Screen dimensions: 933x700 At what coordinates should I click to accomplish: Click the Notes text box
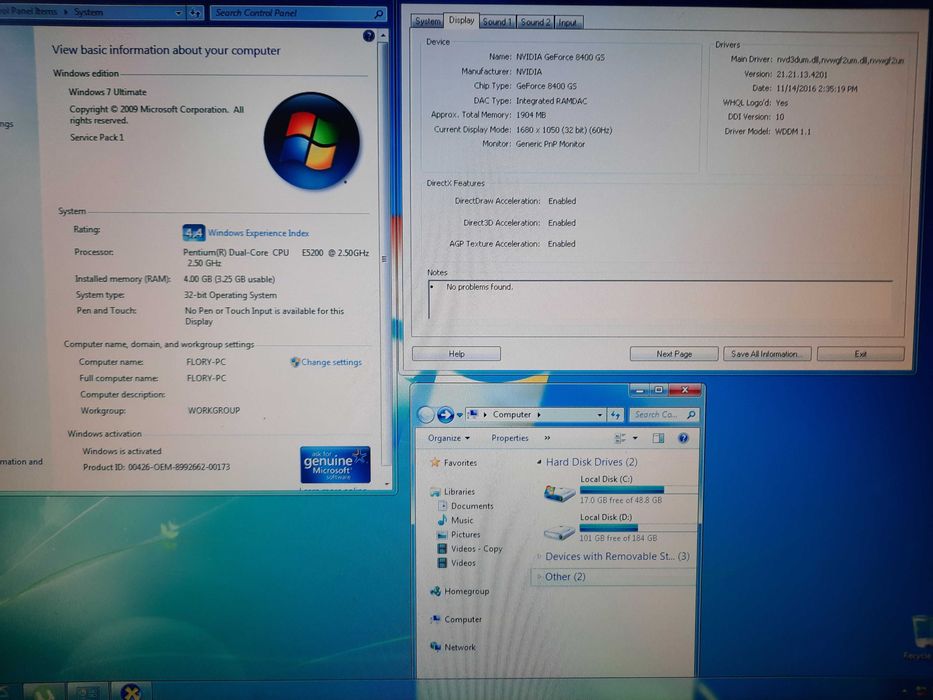(x=659, y=299)
